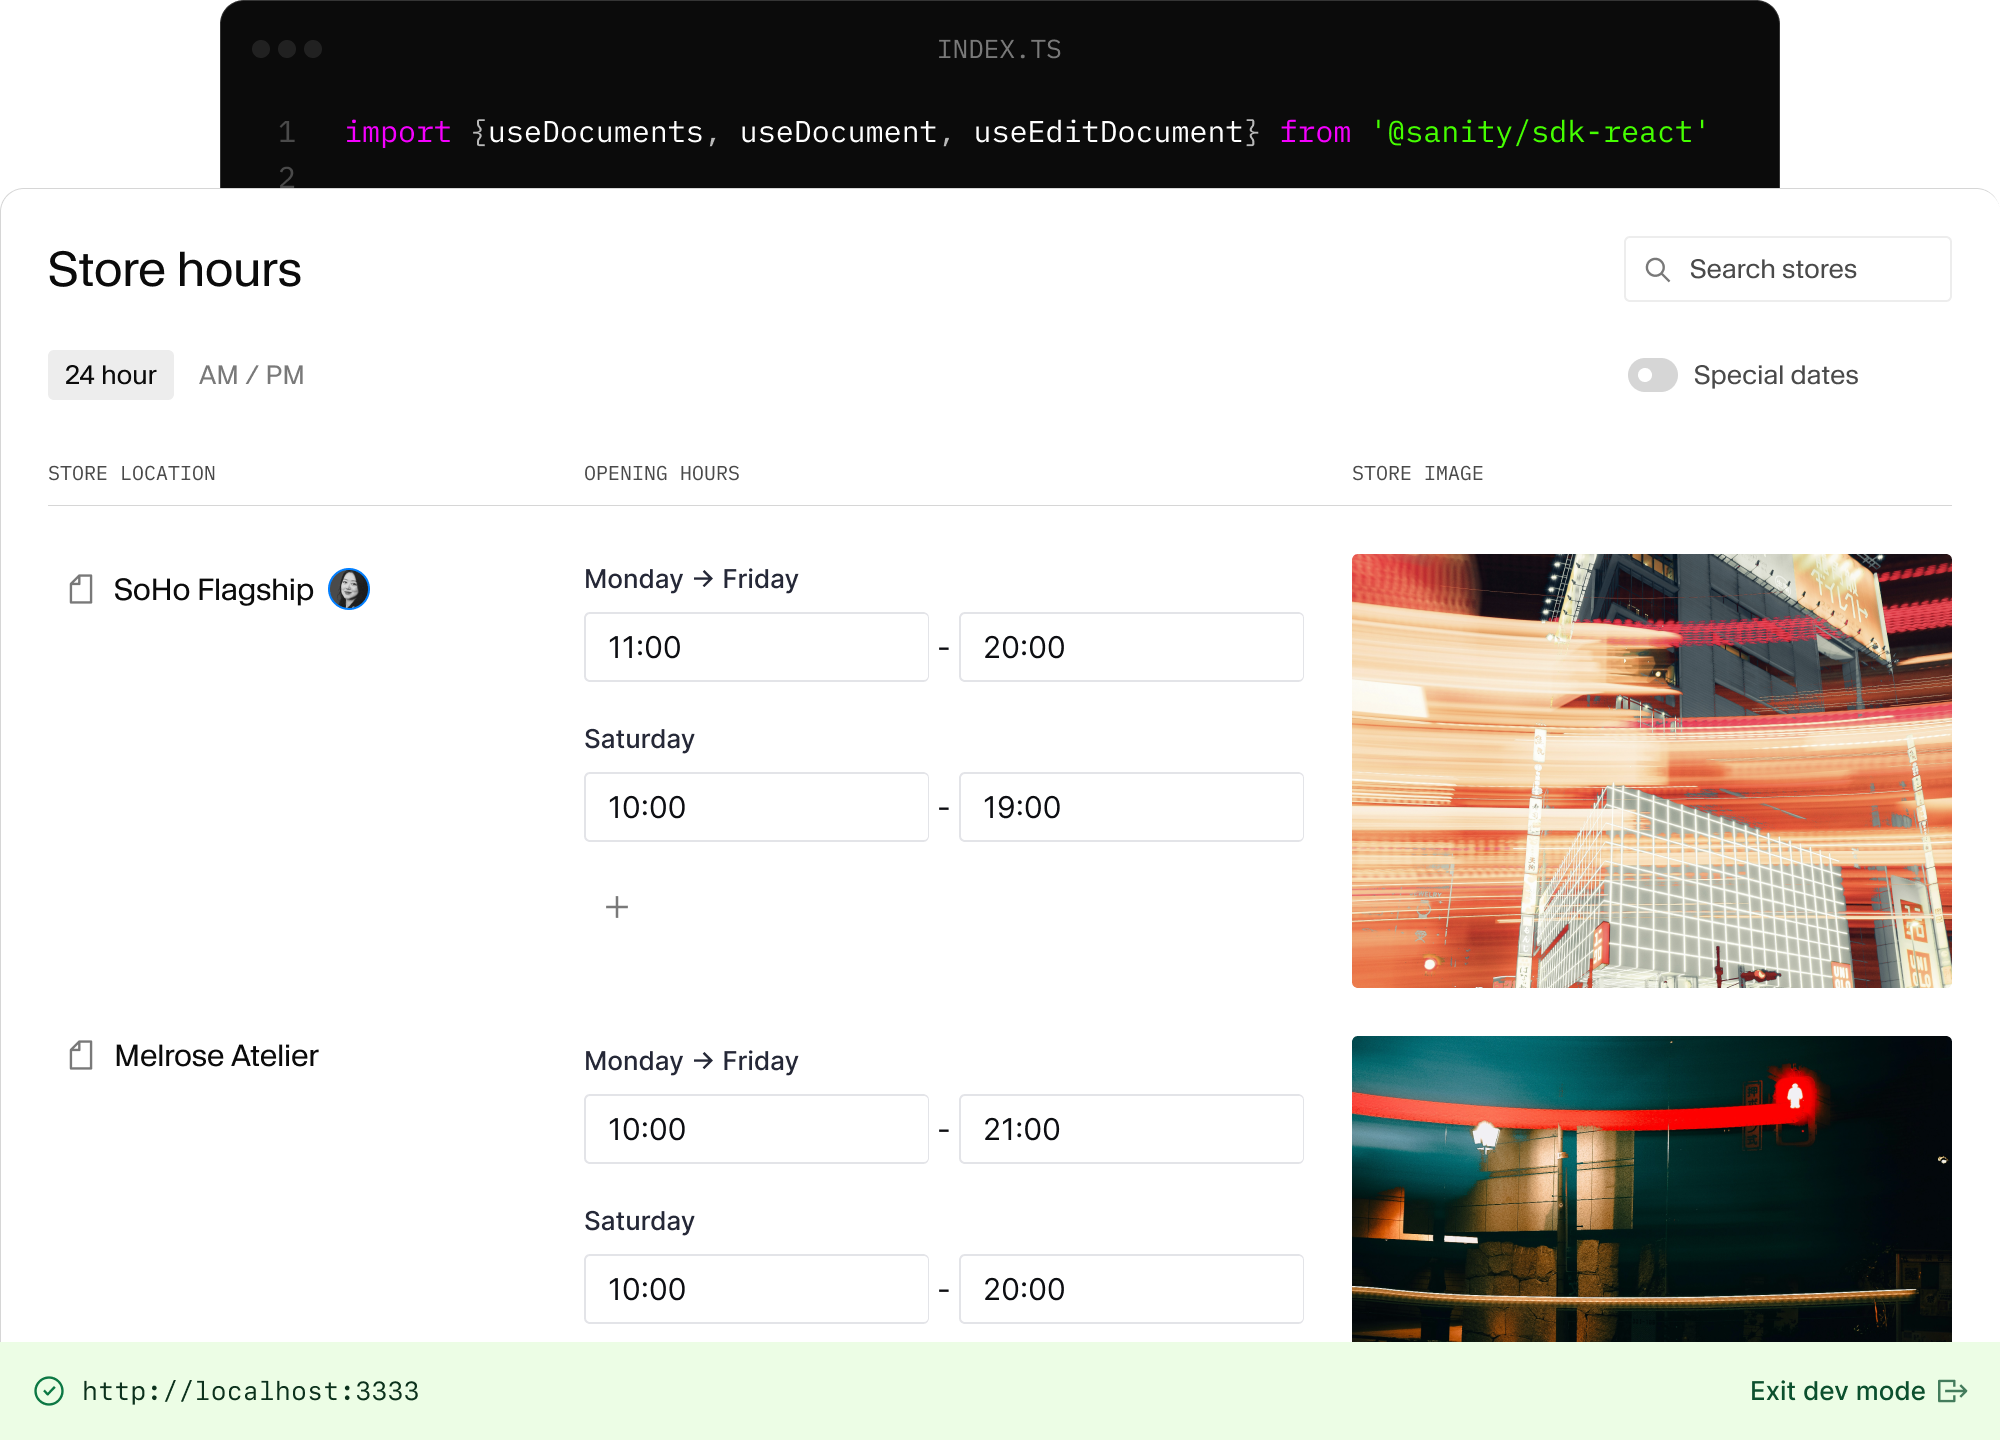Viewport: 2000px width, 1440px height.
Task: Click the INDEX.TS title in code window
Action: pyautogui.click(x=999, y=49)
